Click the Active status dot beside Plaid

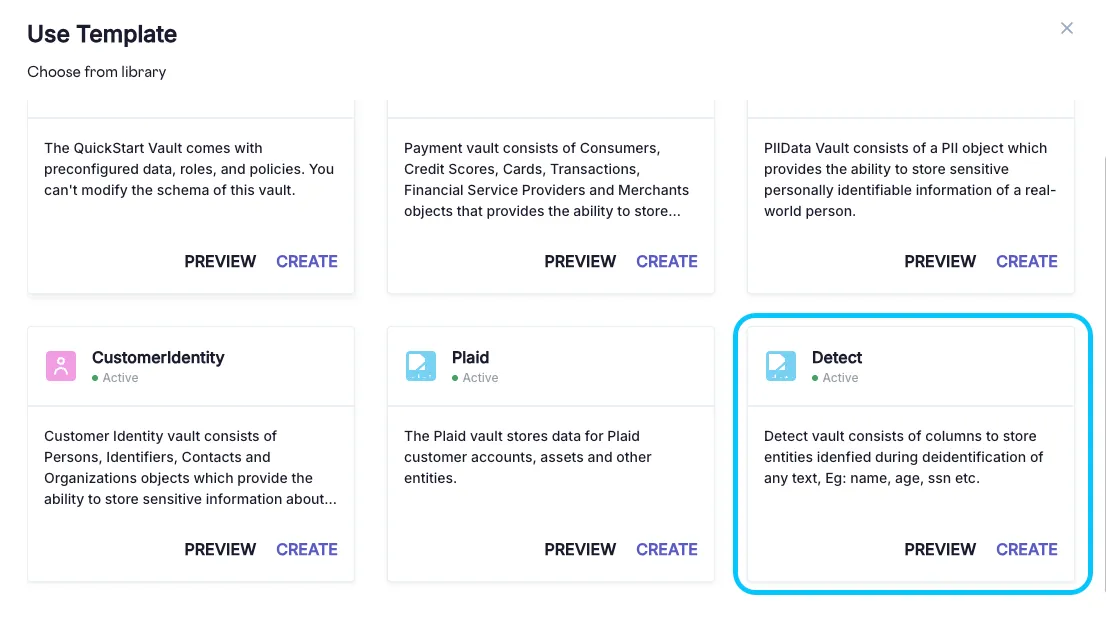[456, 378]
